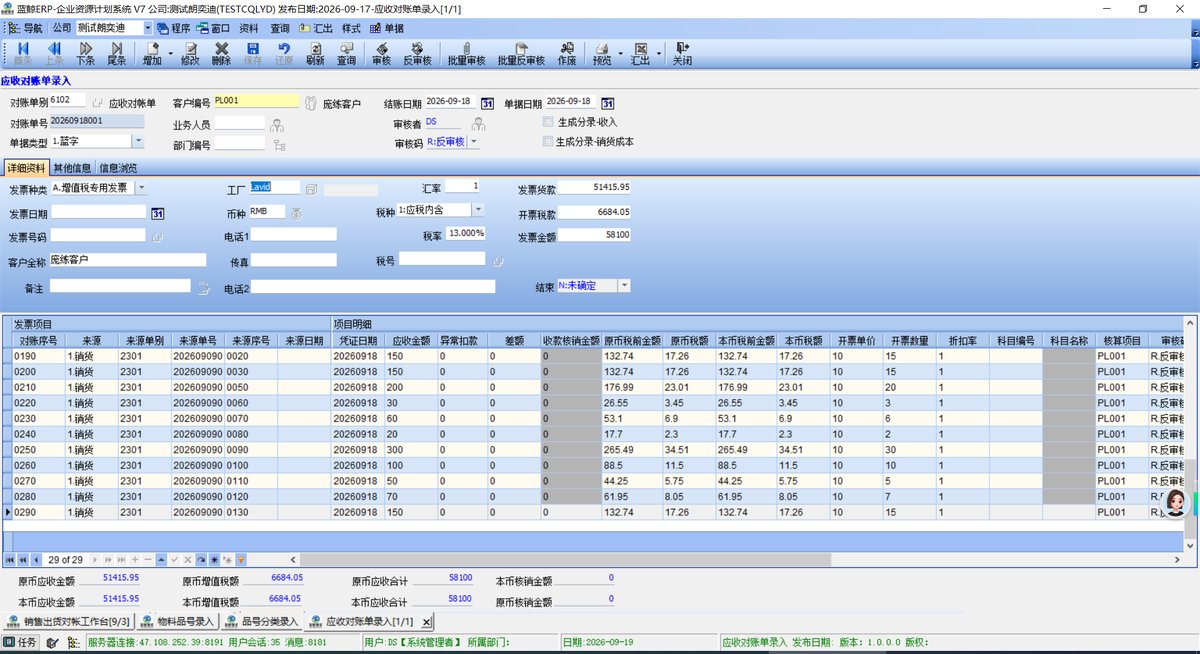1200x654 pixels.
Task: Click the 批量审核 batch approve icon
Action: click(x=466, y=53)
